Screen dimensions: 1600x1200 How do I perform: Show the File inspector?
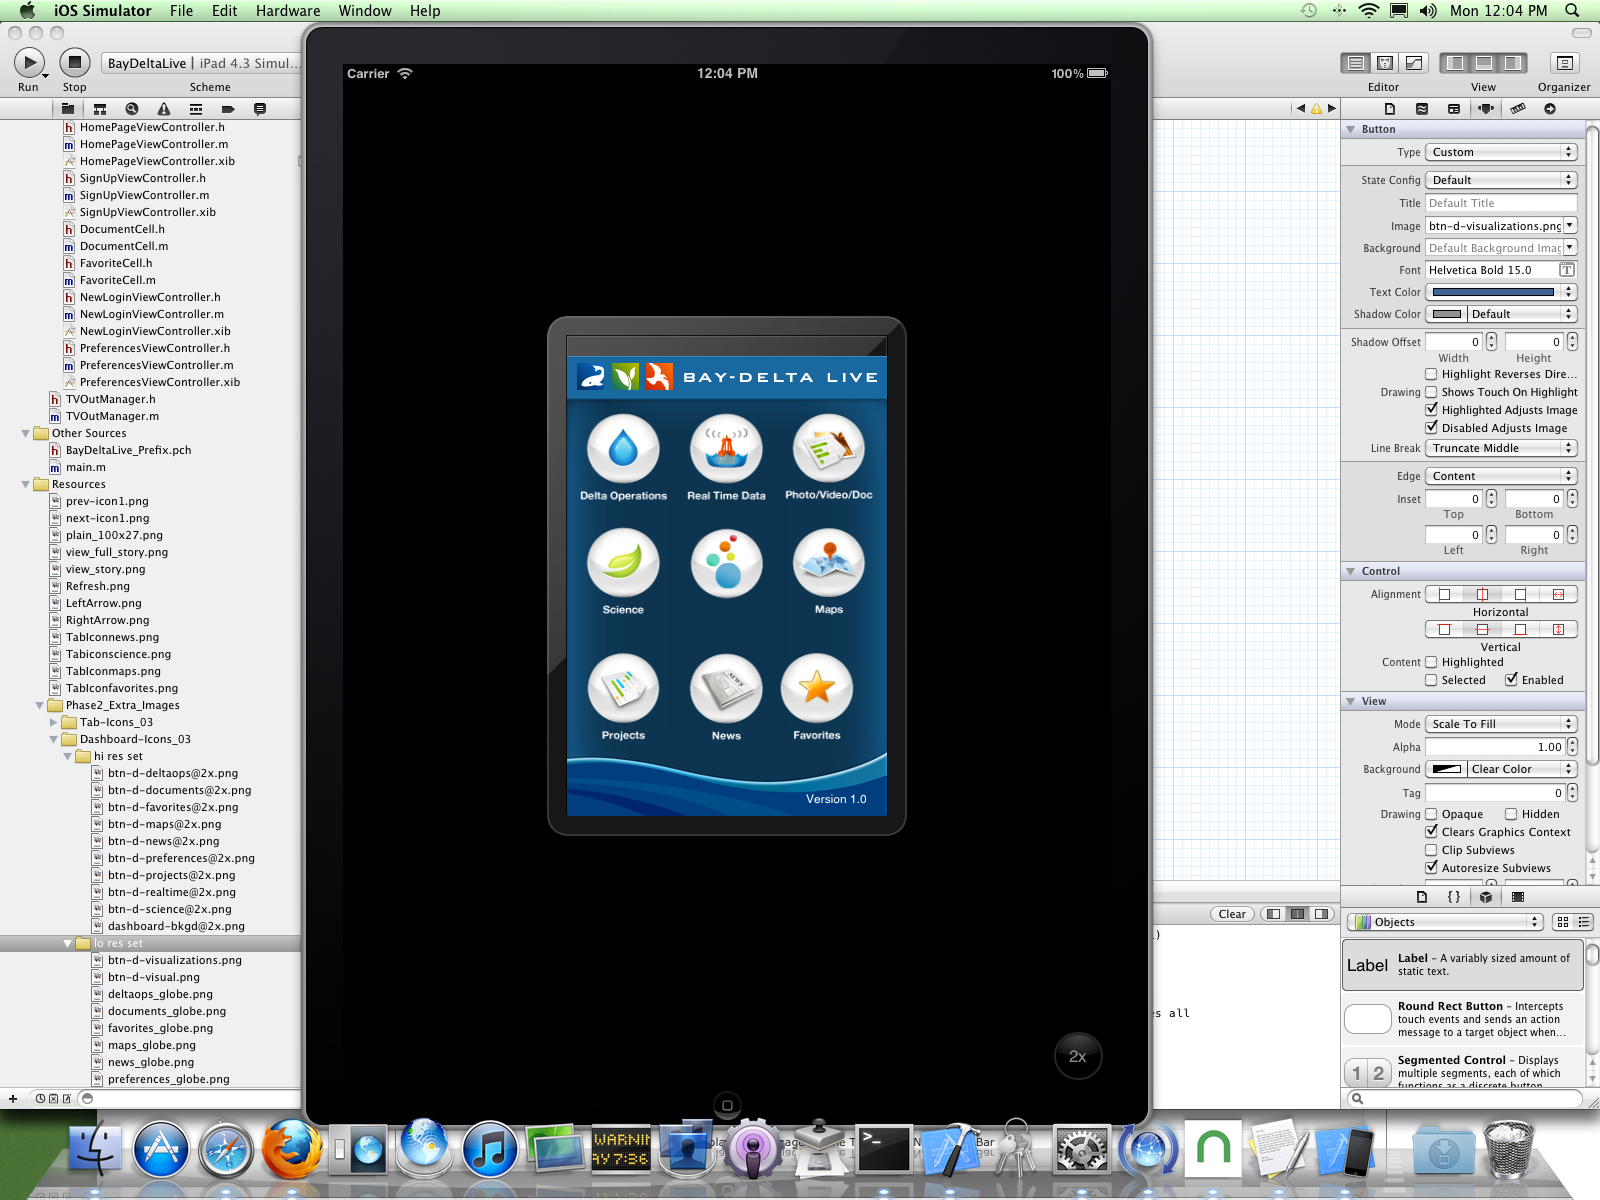pos(1390,109)
